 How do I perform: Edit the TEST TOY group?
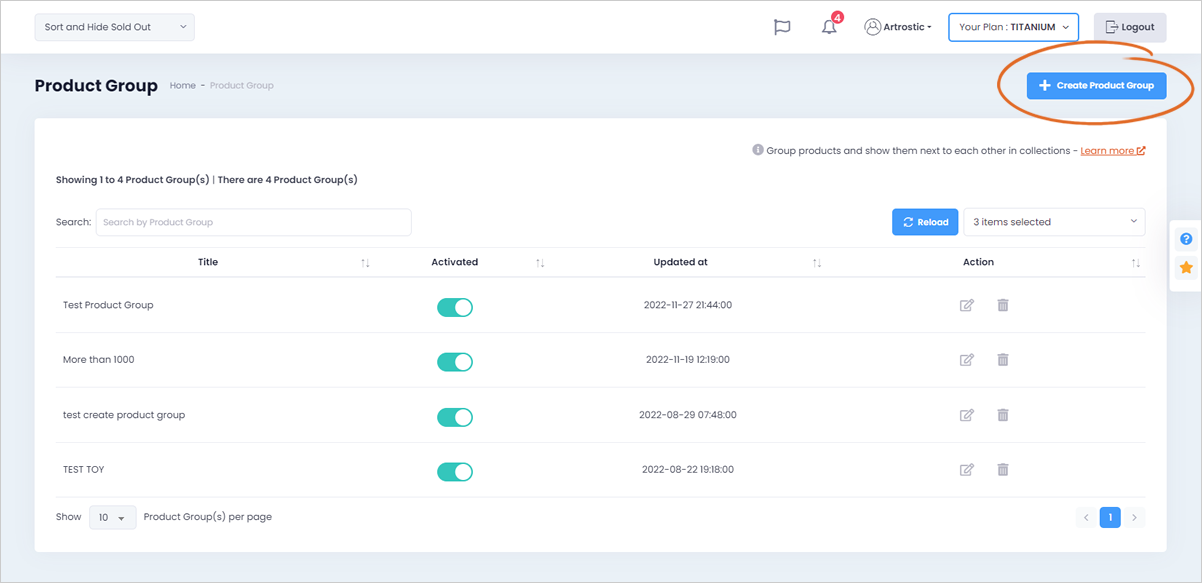(966, 470)
